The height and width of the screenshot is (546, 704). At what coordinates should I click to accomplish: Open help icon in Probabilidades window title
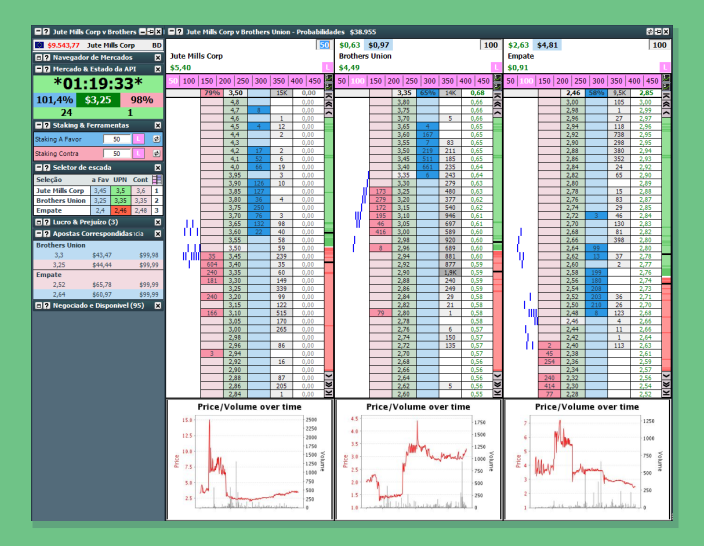click(180, 32)
